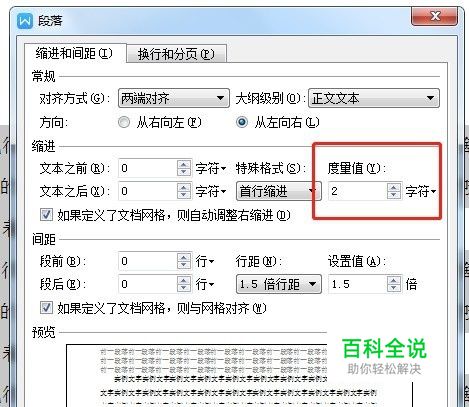469x407 pixels.
Task: Click the paragraph preview box
Action: point(239,375)
